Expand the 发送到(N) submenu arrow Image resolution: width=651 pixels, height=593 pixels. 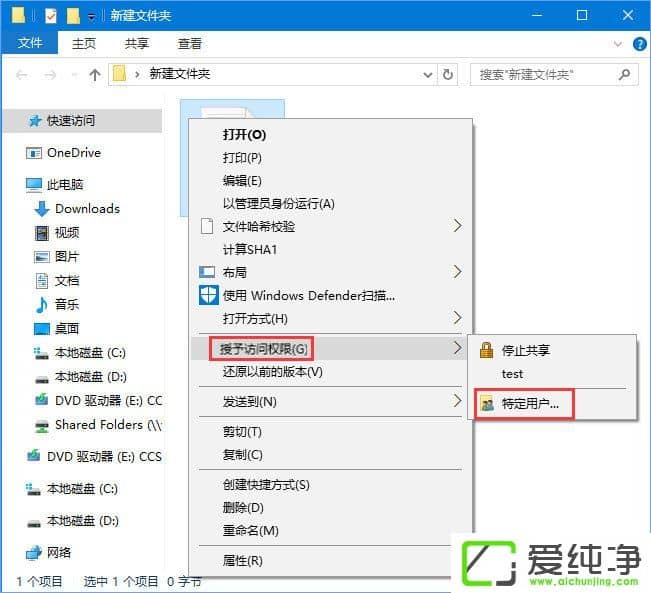tap(457, 401)
